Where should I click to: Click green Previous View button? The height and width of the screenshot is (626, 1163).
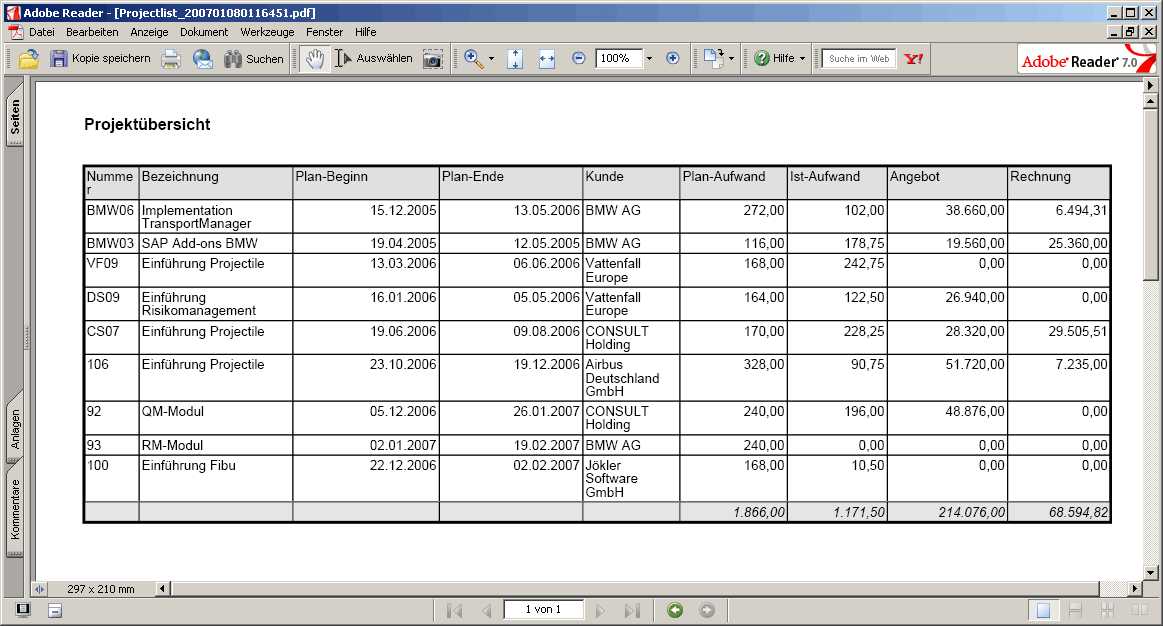click(x=675, y=610)
